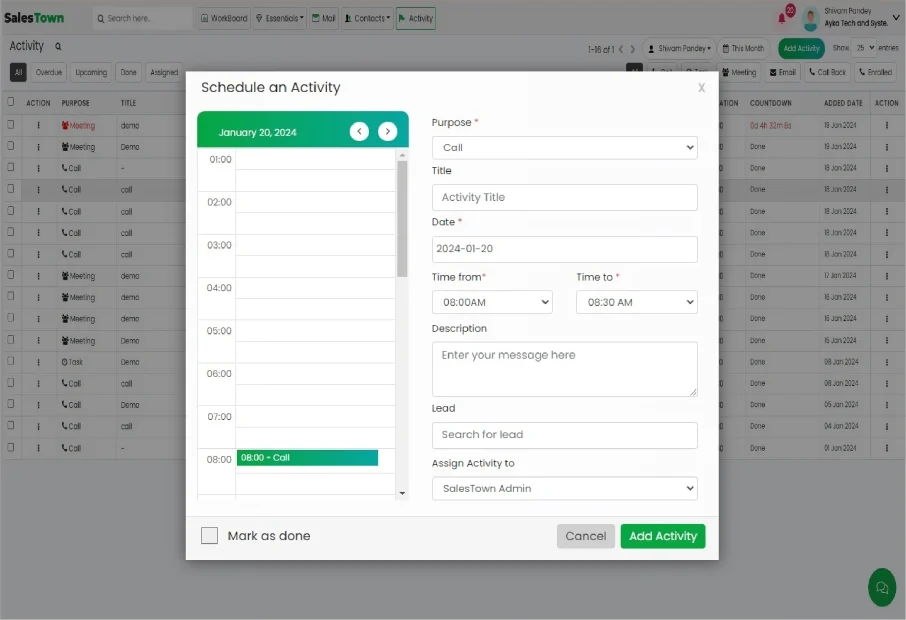Open the notifications bell

click(782, 18)
